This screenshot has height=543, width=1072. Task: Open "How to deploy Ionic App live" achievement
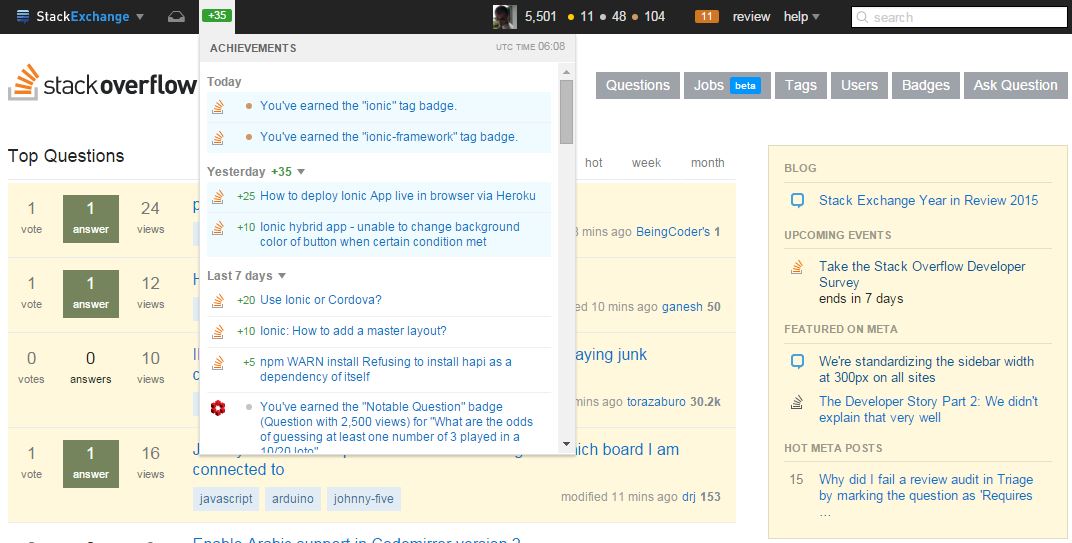398,196
